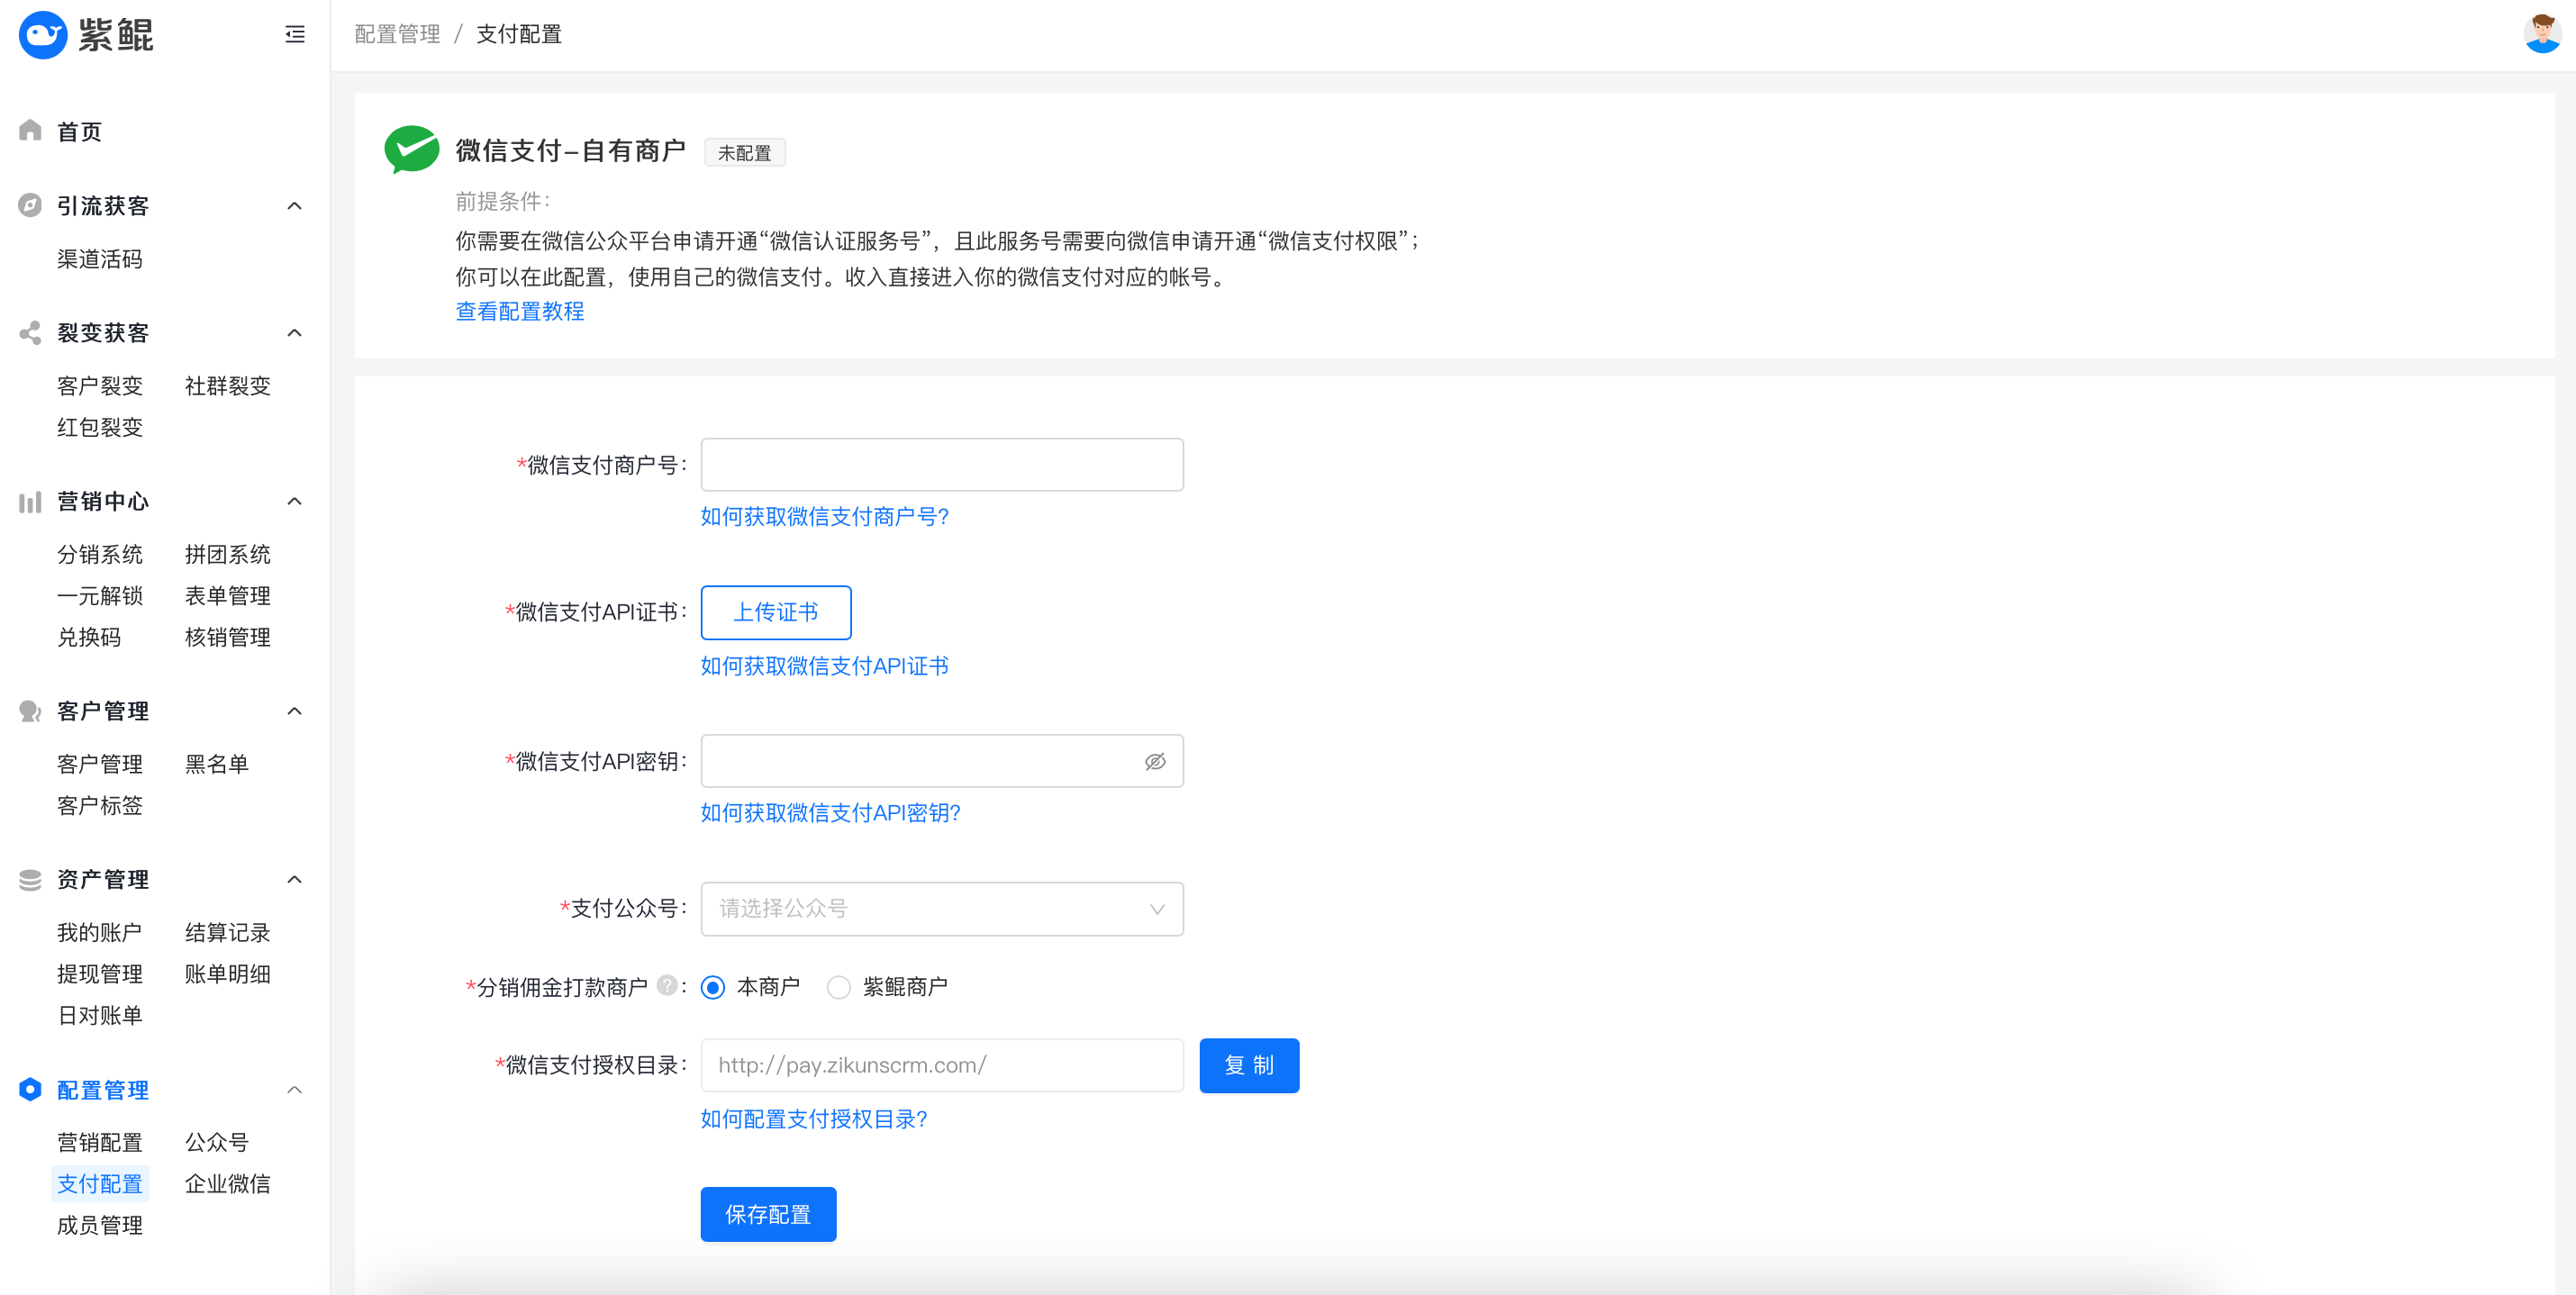
Task: Click the 紫鲲 whale logo icon
Action: (x=43, y=35)
